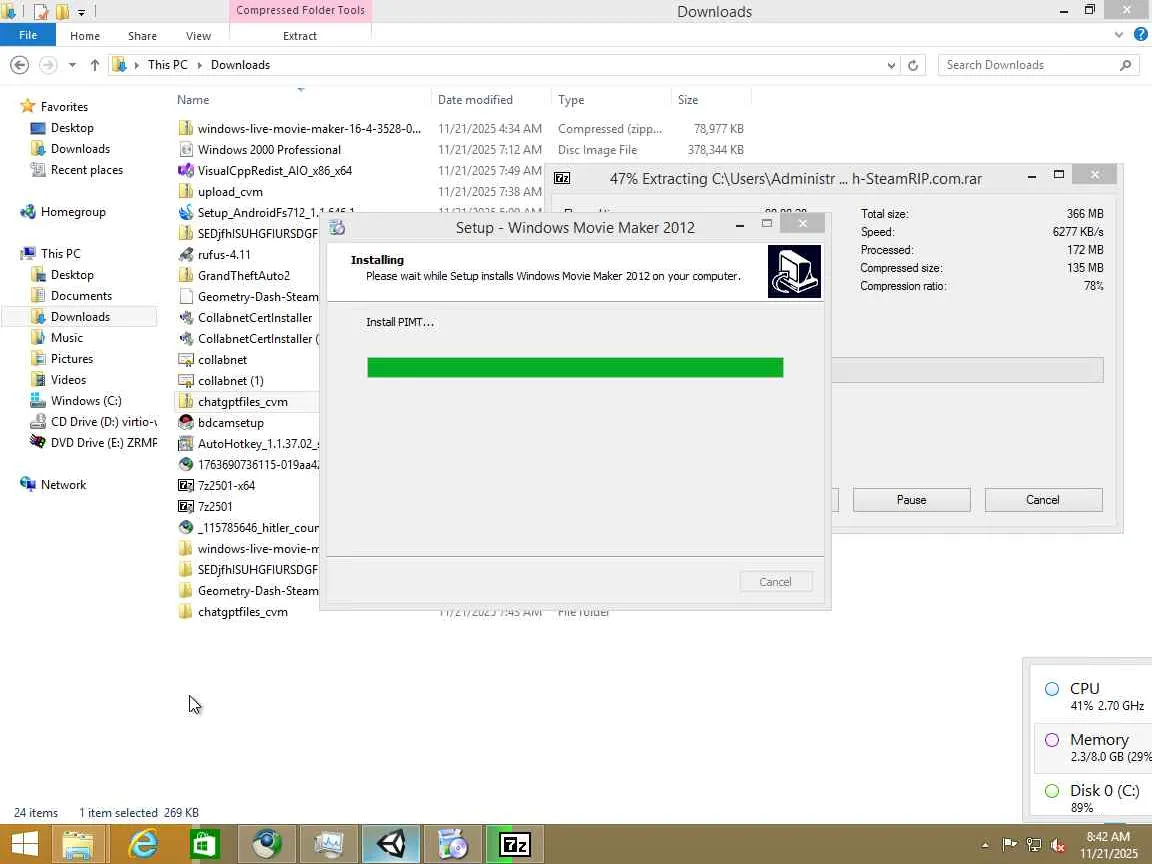The image size is (1152, 864).
Task: Select the Memory performance item
Action: [x=1092, y=747]
